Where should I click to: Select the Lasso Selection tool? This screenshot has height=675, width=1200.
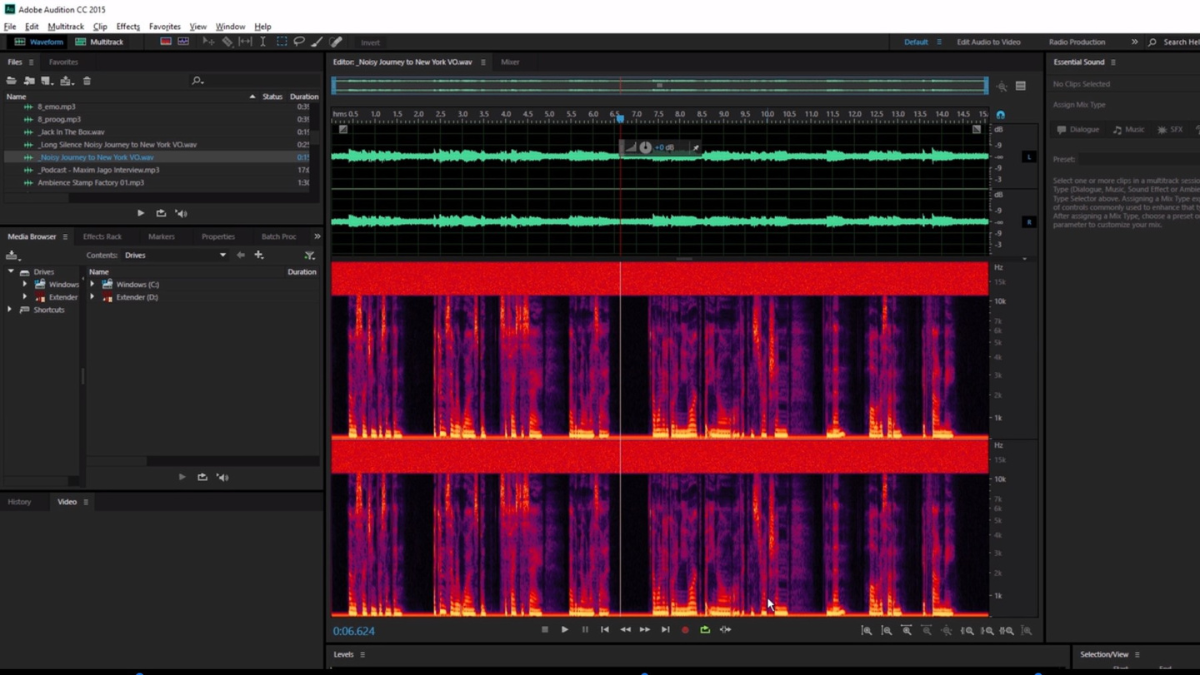point(298,42)
